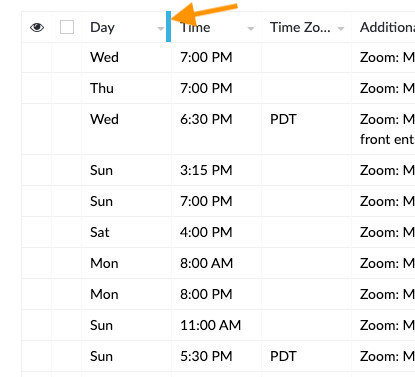The width and height of the screenshot is (415, 377).
Task: Click the eye visibility icon in header
Action: [x=37, y=27]
